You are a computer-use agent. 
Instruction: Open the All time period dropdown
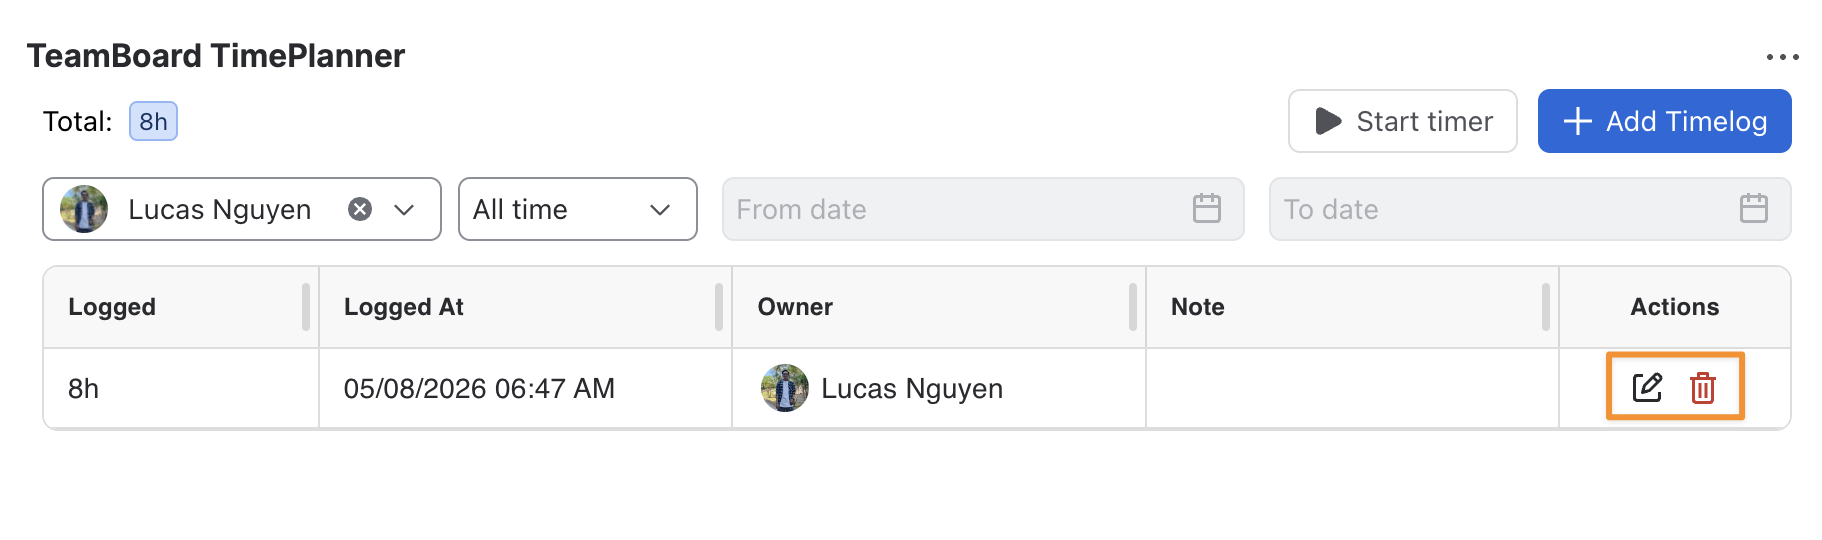click(x=578, y=209)
